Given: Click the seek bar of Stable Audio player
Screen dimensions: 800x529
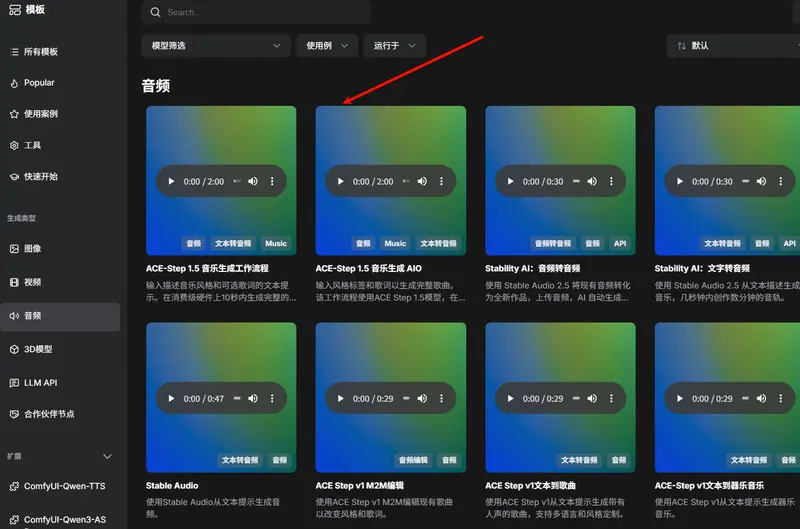Looking at the screenshot, I should pos(237,398).
